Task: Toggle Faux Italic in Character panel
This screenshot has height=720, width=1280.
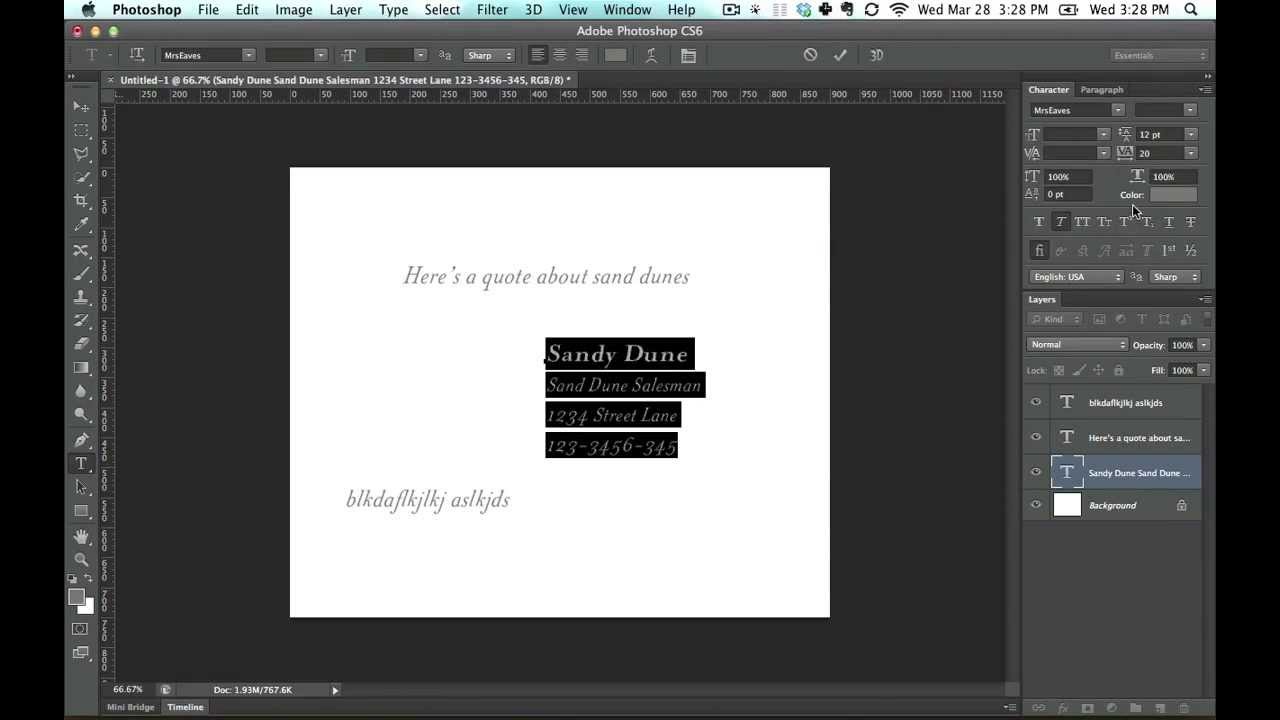Action: point(1060,222)
